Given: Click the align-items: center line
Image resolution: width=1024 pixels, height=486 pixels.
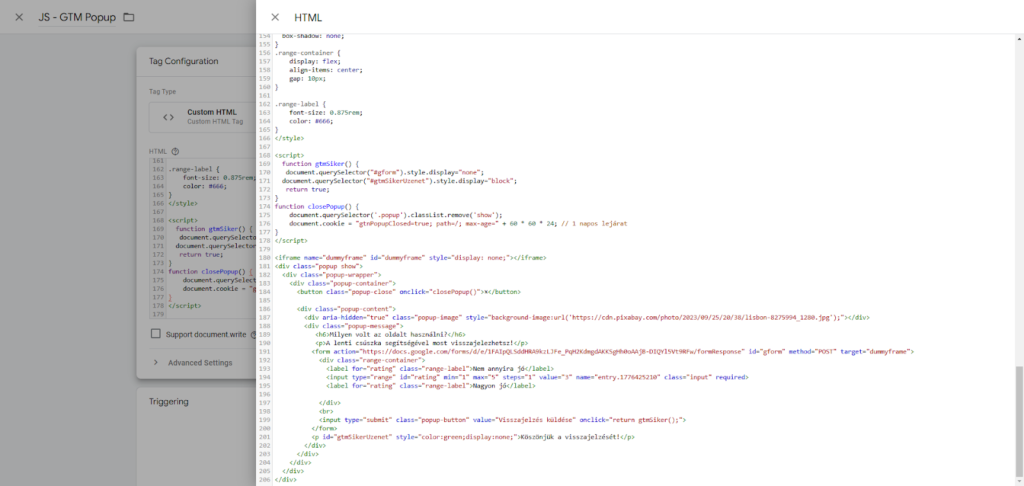Looking at the screenshot, I should [x=326, y=70].
